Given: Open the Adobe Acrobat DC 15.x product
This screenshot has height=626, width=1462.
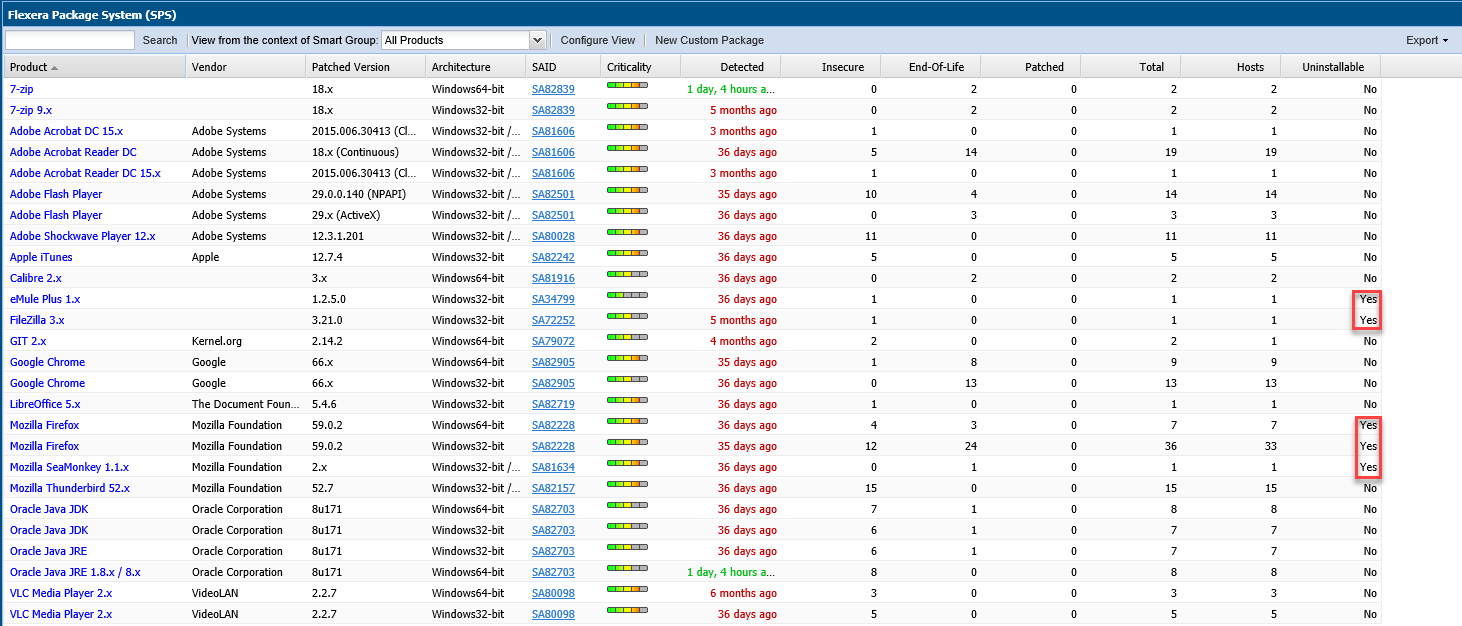Looking at the screenshot, I should coord(66,131).
